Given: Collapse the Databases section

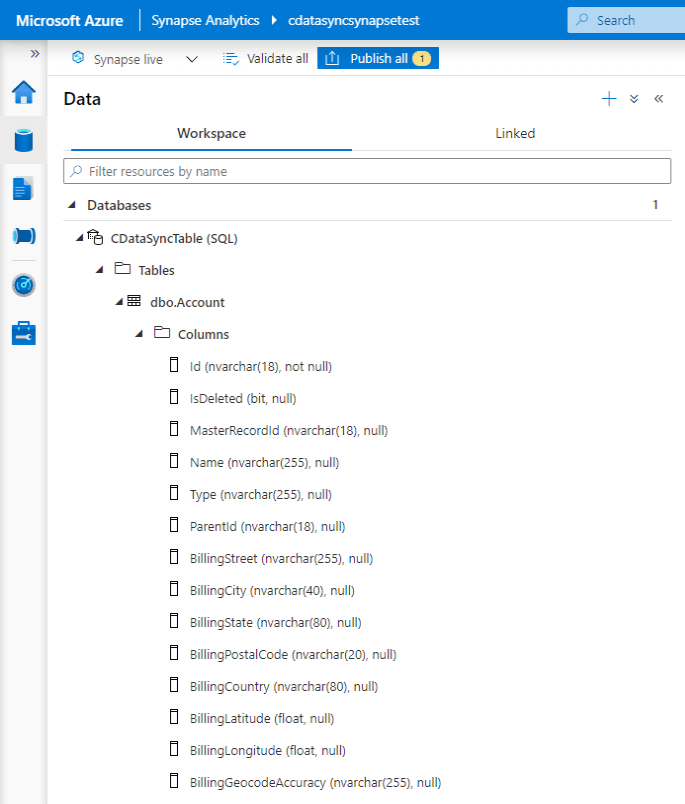Looking at the screenshot, I should [x=72, y=205].
